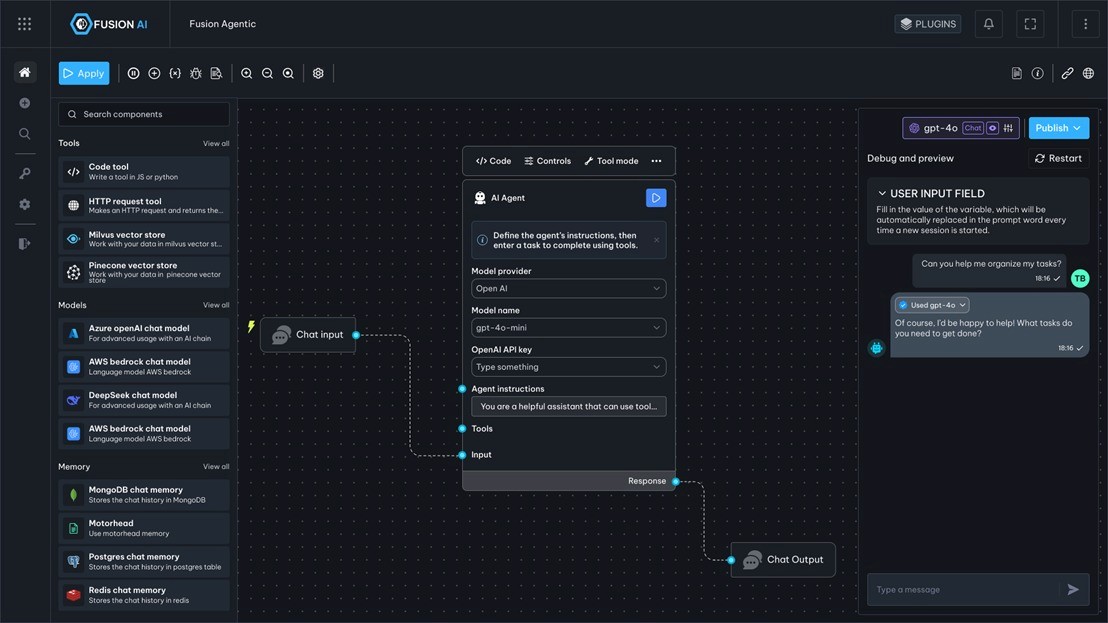Click the Fusion AI logo
Viewport: 1108px width, 623px height.
(x=109, y=24)
